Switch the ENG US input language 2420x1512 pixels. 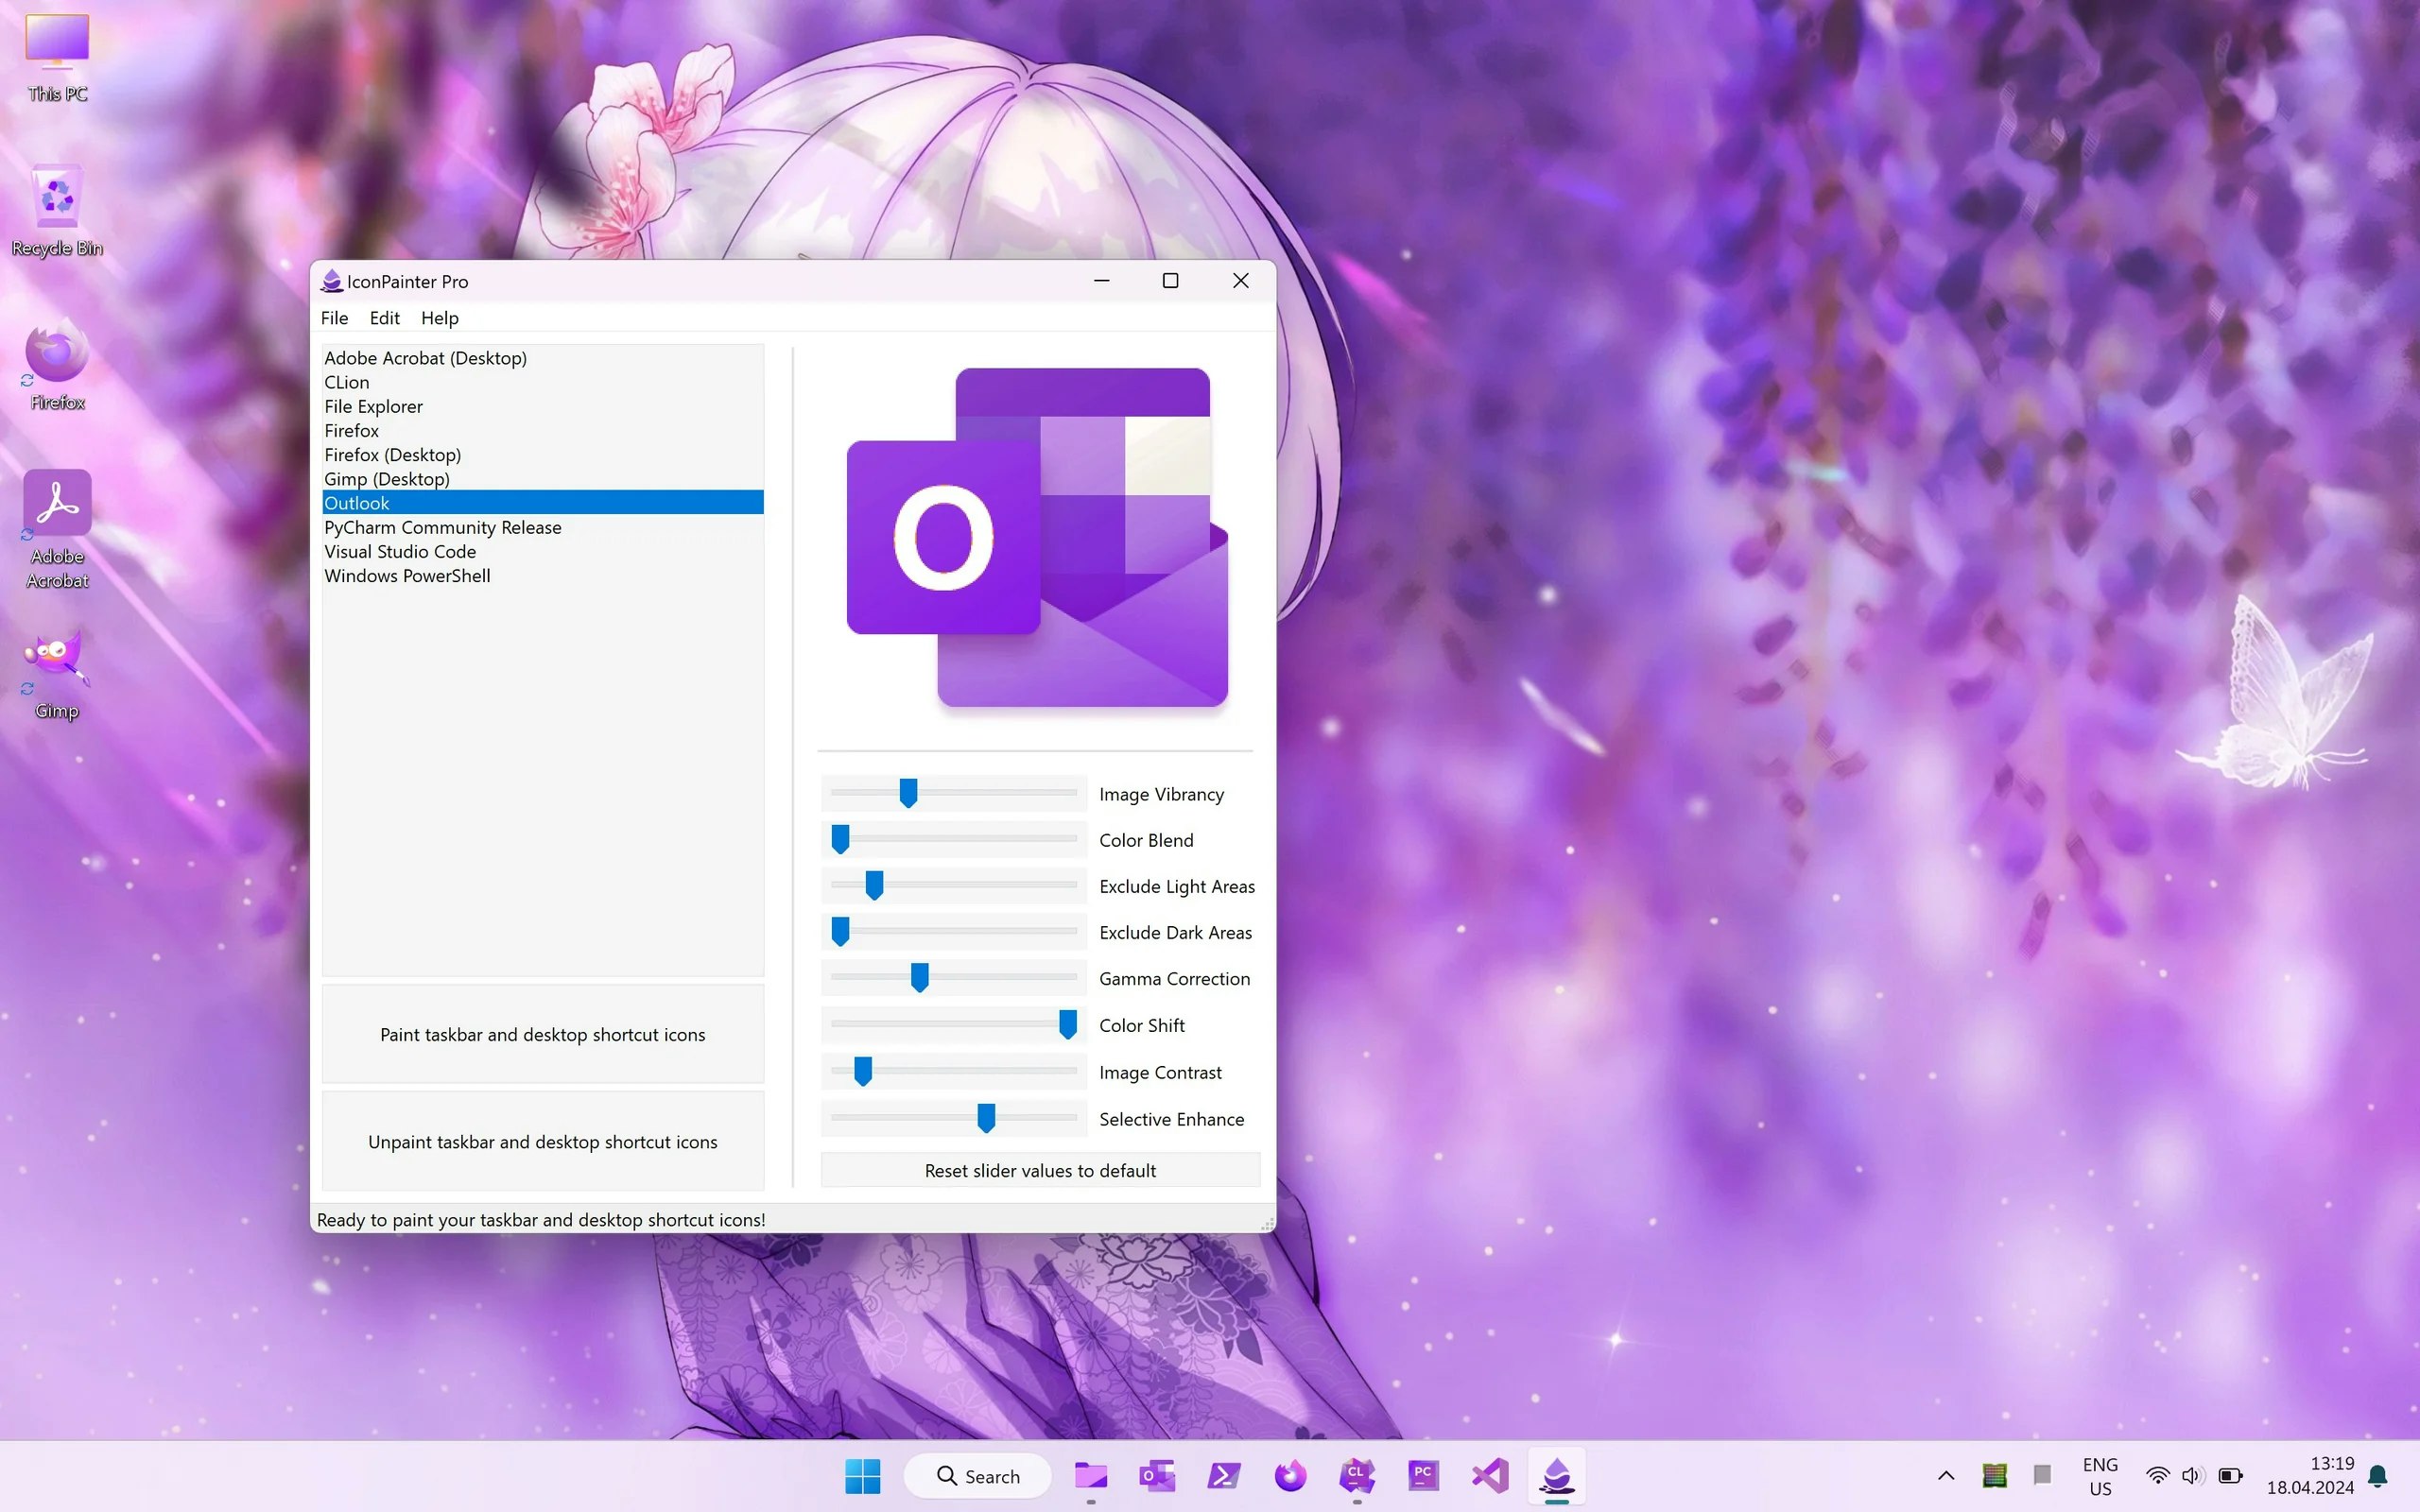click(x=2100, y=1476)
